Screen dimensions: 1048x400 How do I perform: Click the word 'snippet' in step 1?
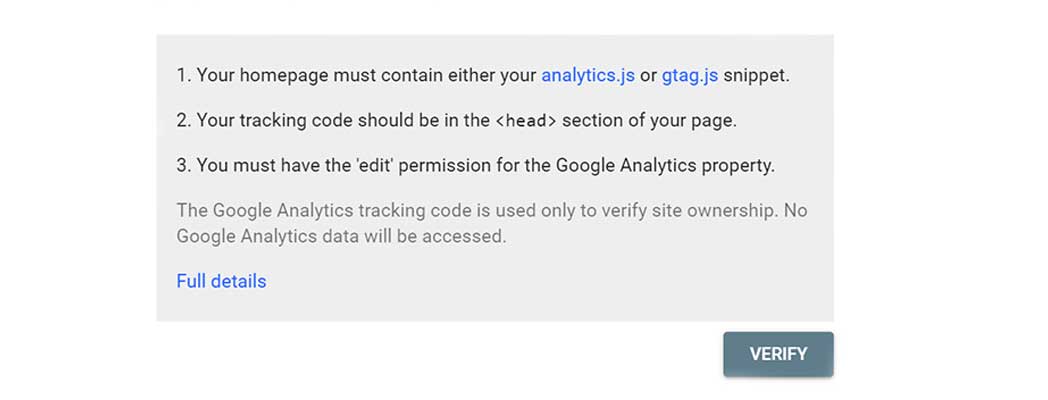756,75
